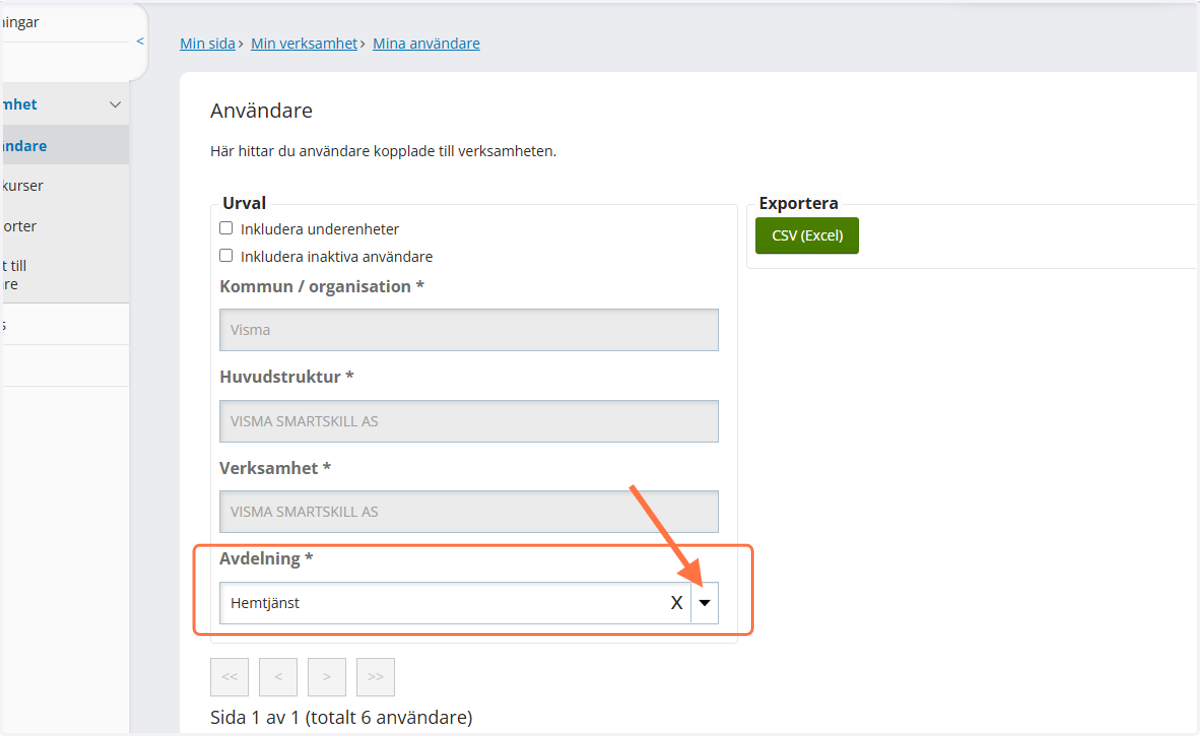This screenshot has width=1200, height=736.
Task: Click the 'Sida 1 av 1 (totalt 6 användare)' text
Action: pyautogui.click(x=341, y=717)
